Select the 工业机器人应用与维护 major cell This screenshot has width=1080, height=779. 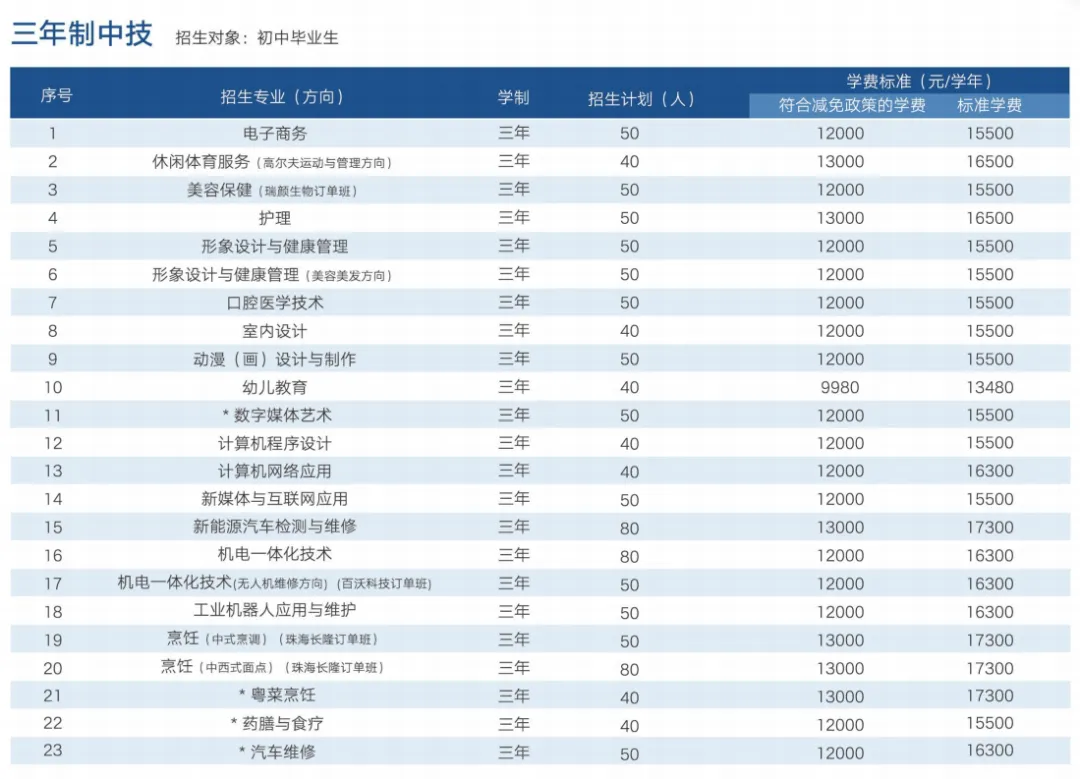(x=275, y=610)
